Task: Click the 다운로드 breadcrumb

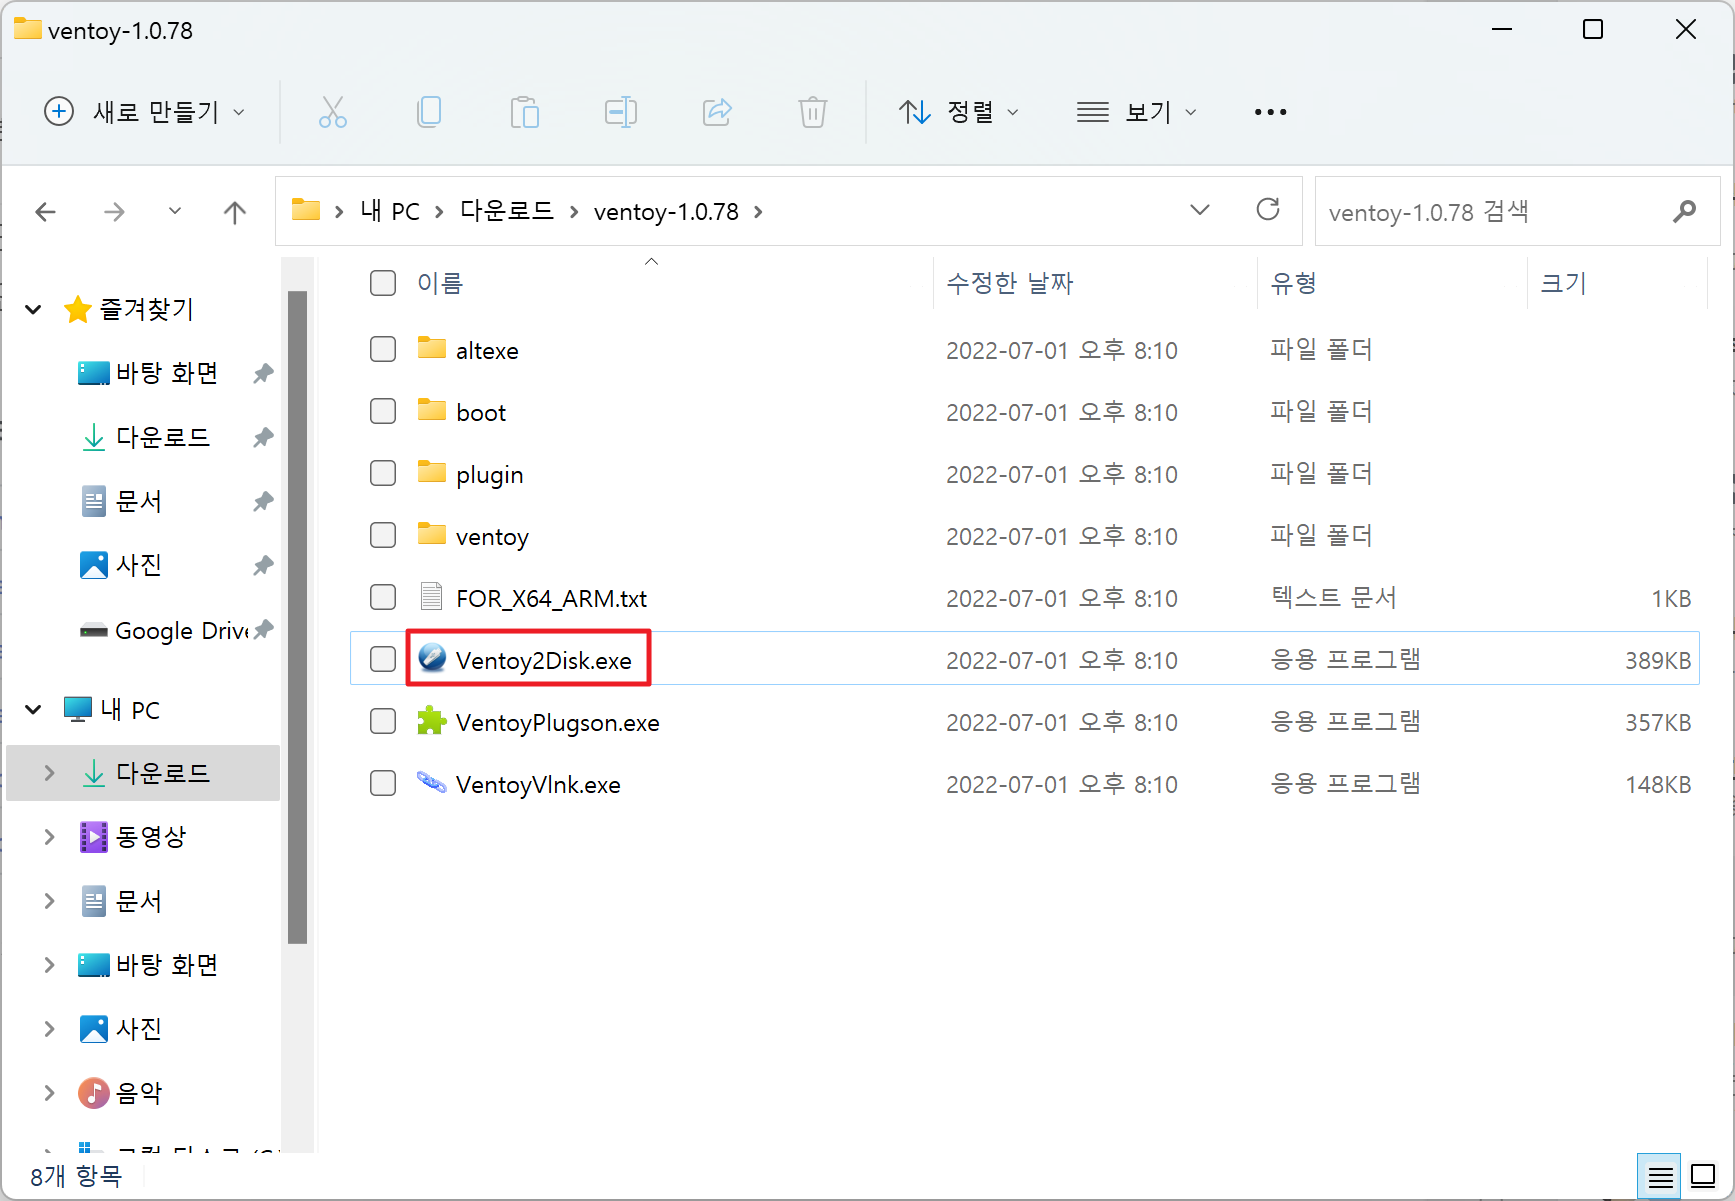Action: pos(507,211)
